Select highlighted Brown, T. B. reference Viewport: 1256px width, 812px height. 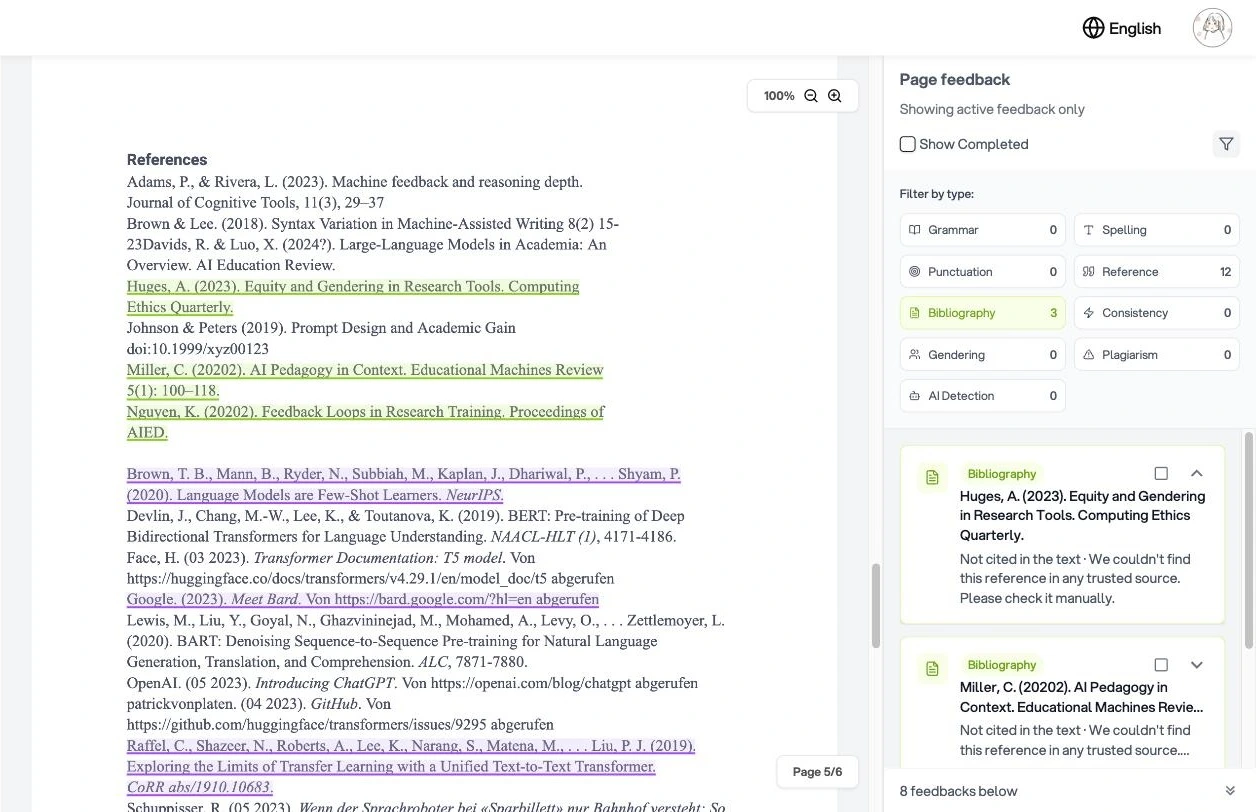pyautogui.click(x=403, y=484)
